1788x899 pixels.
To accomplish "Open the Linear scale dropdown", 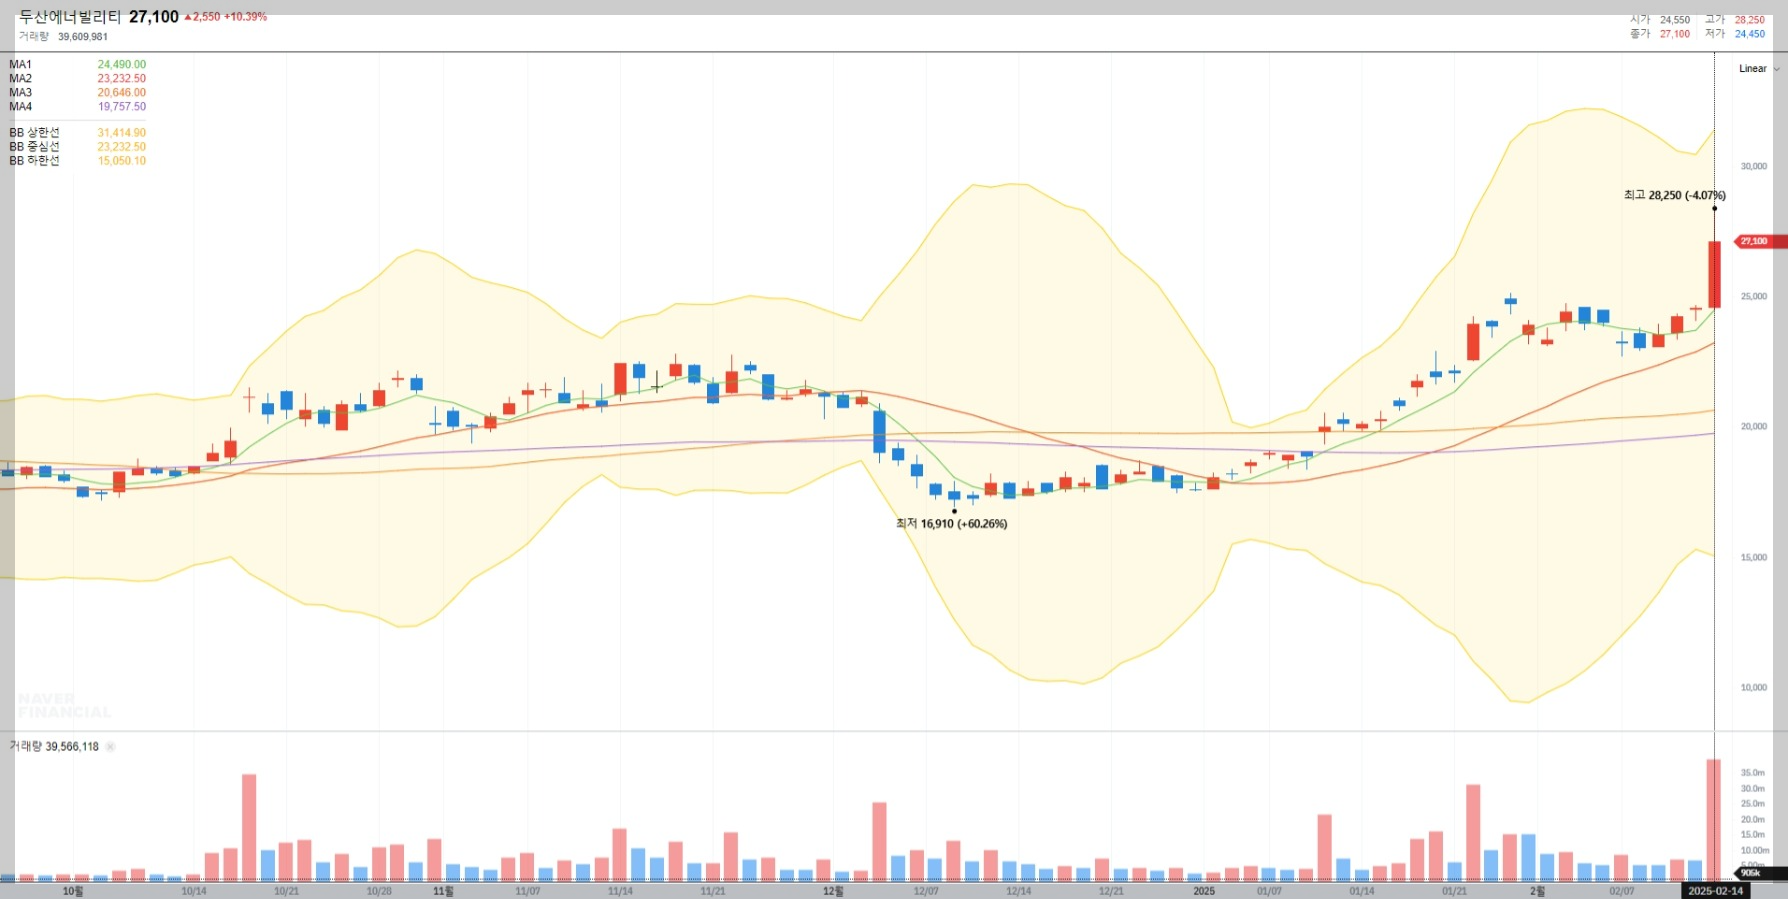I will 1759,69.
